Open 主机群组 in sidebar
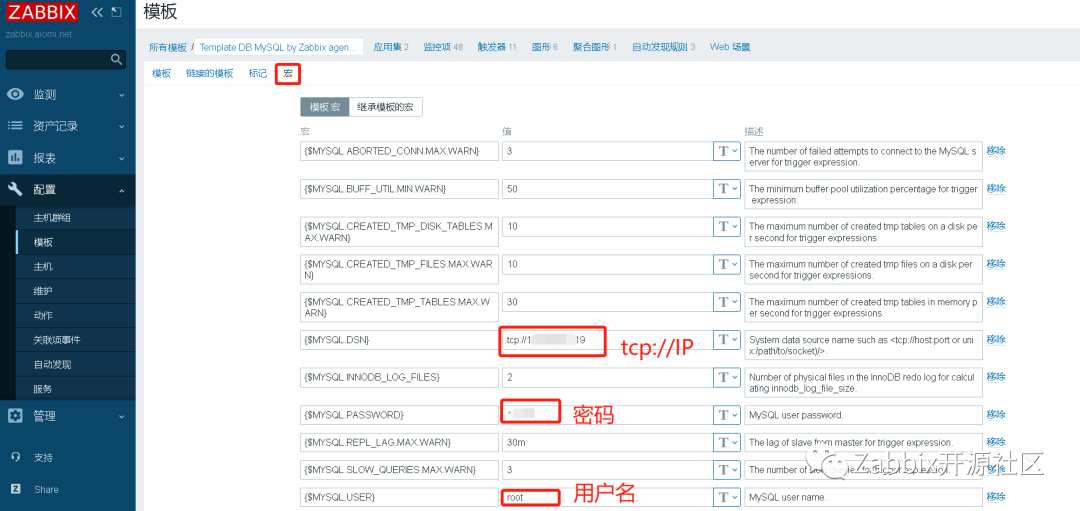The image size is (1080, 511). pyautogui.click(x=52, y=218)
